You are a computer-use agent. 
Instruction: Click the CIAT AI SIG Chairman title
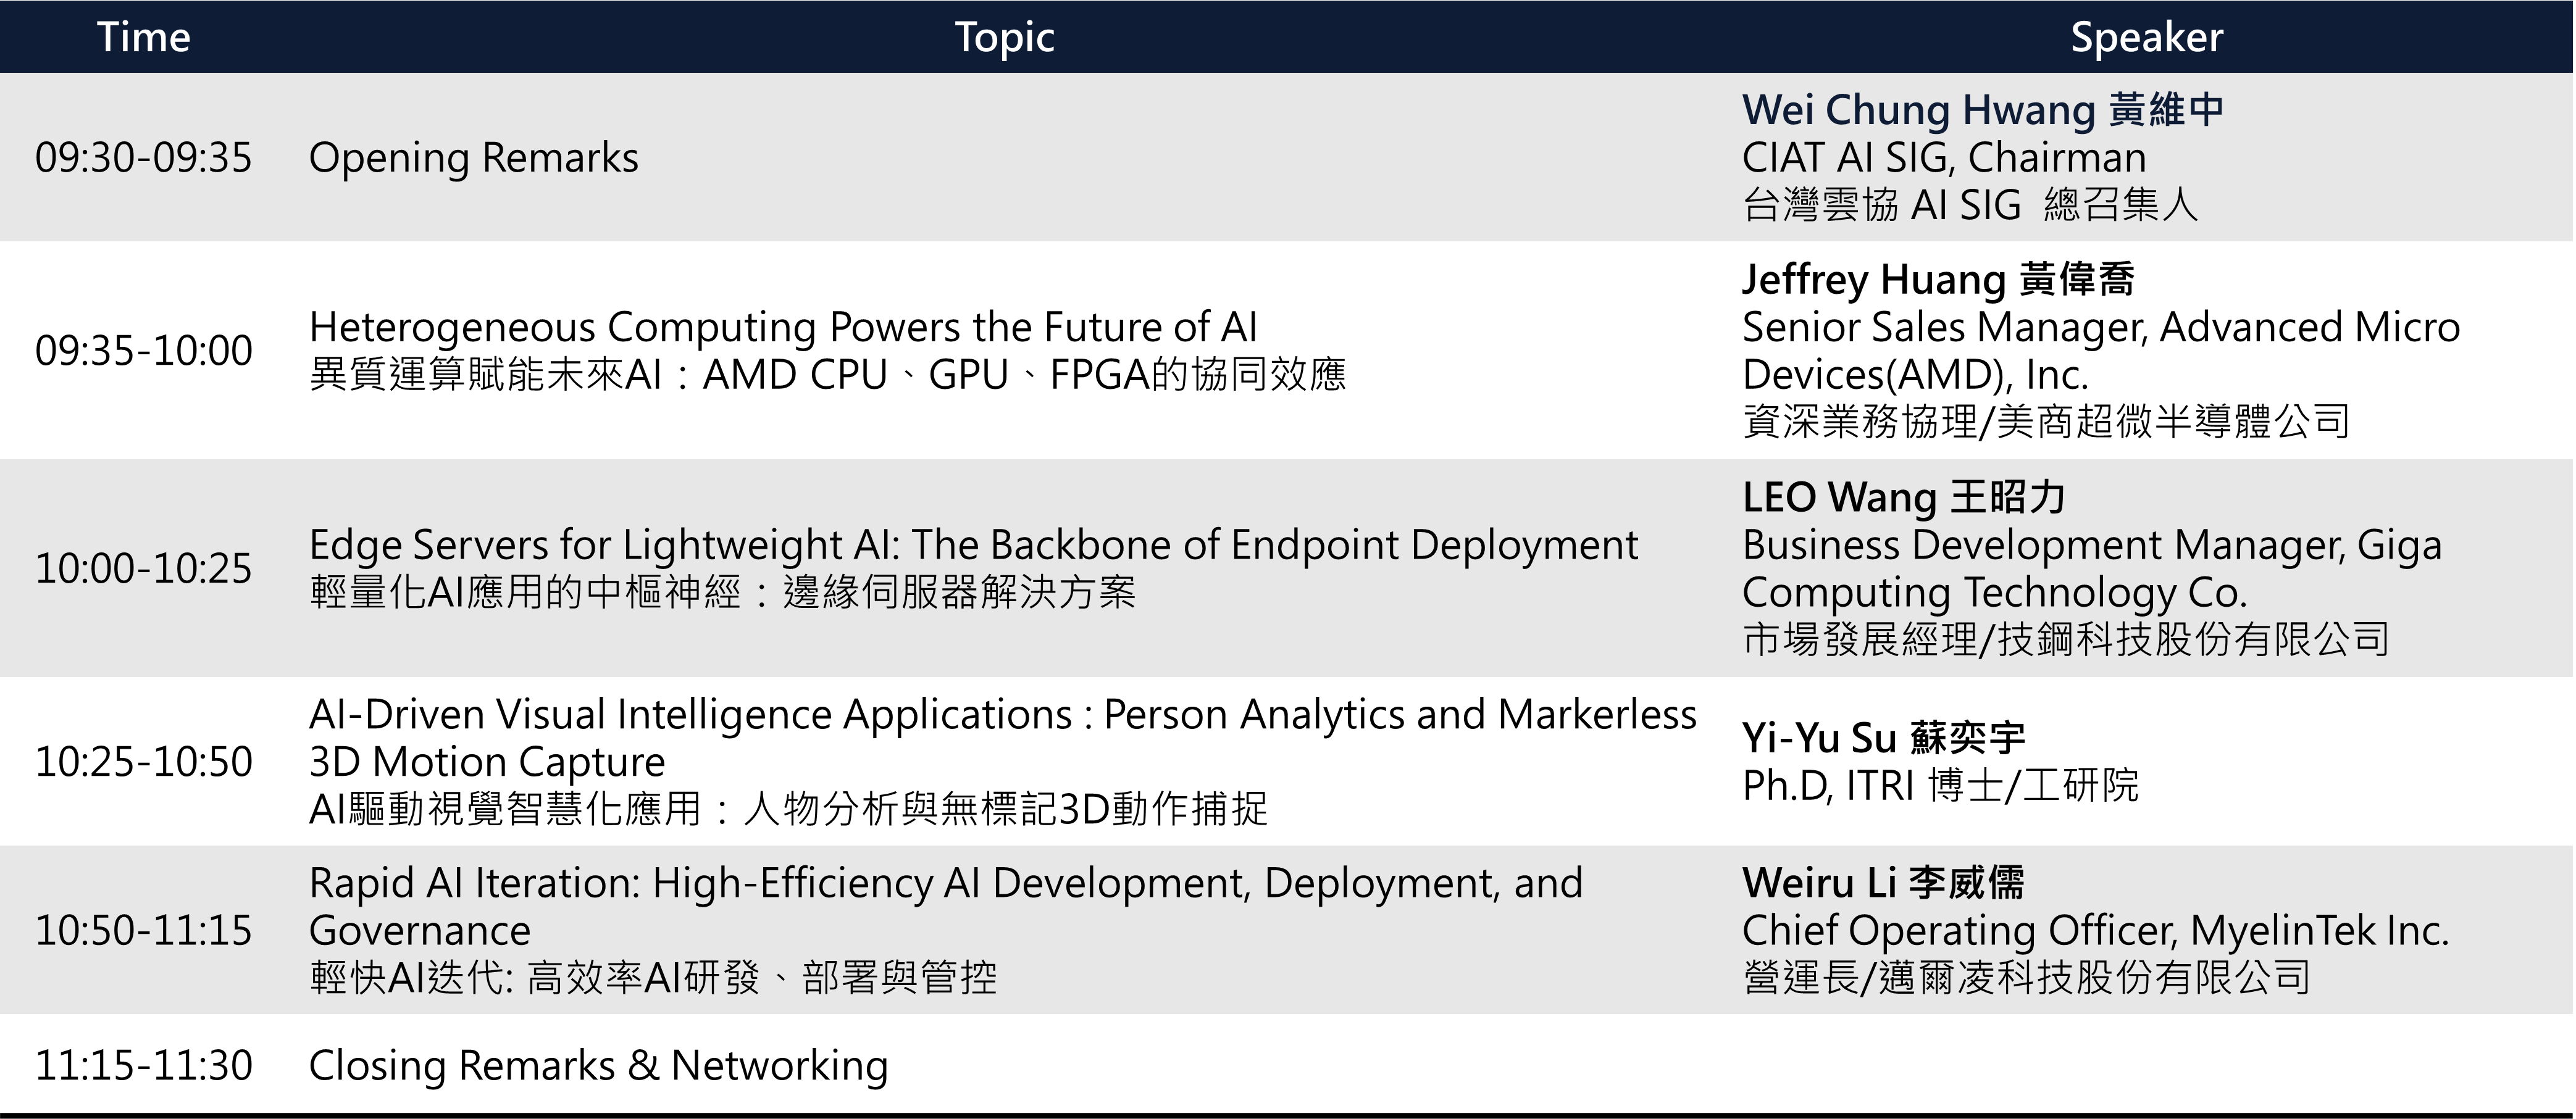(x=1943, y=158)
